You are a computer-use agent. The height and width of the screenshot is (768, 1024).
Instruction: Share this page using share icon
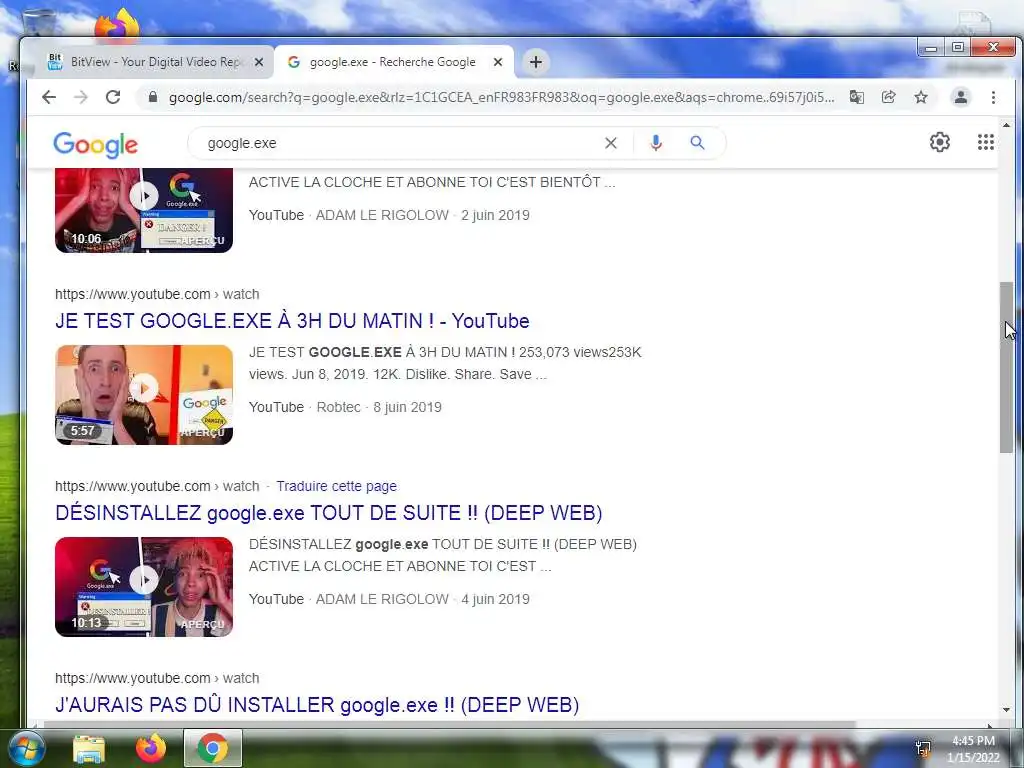click(888, 97)
